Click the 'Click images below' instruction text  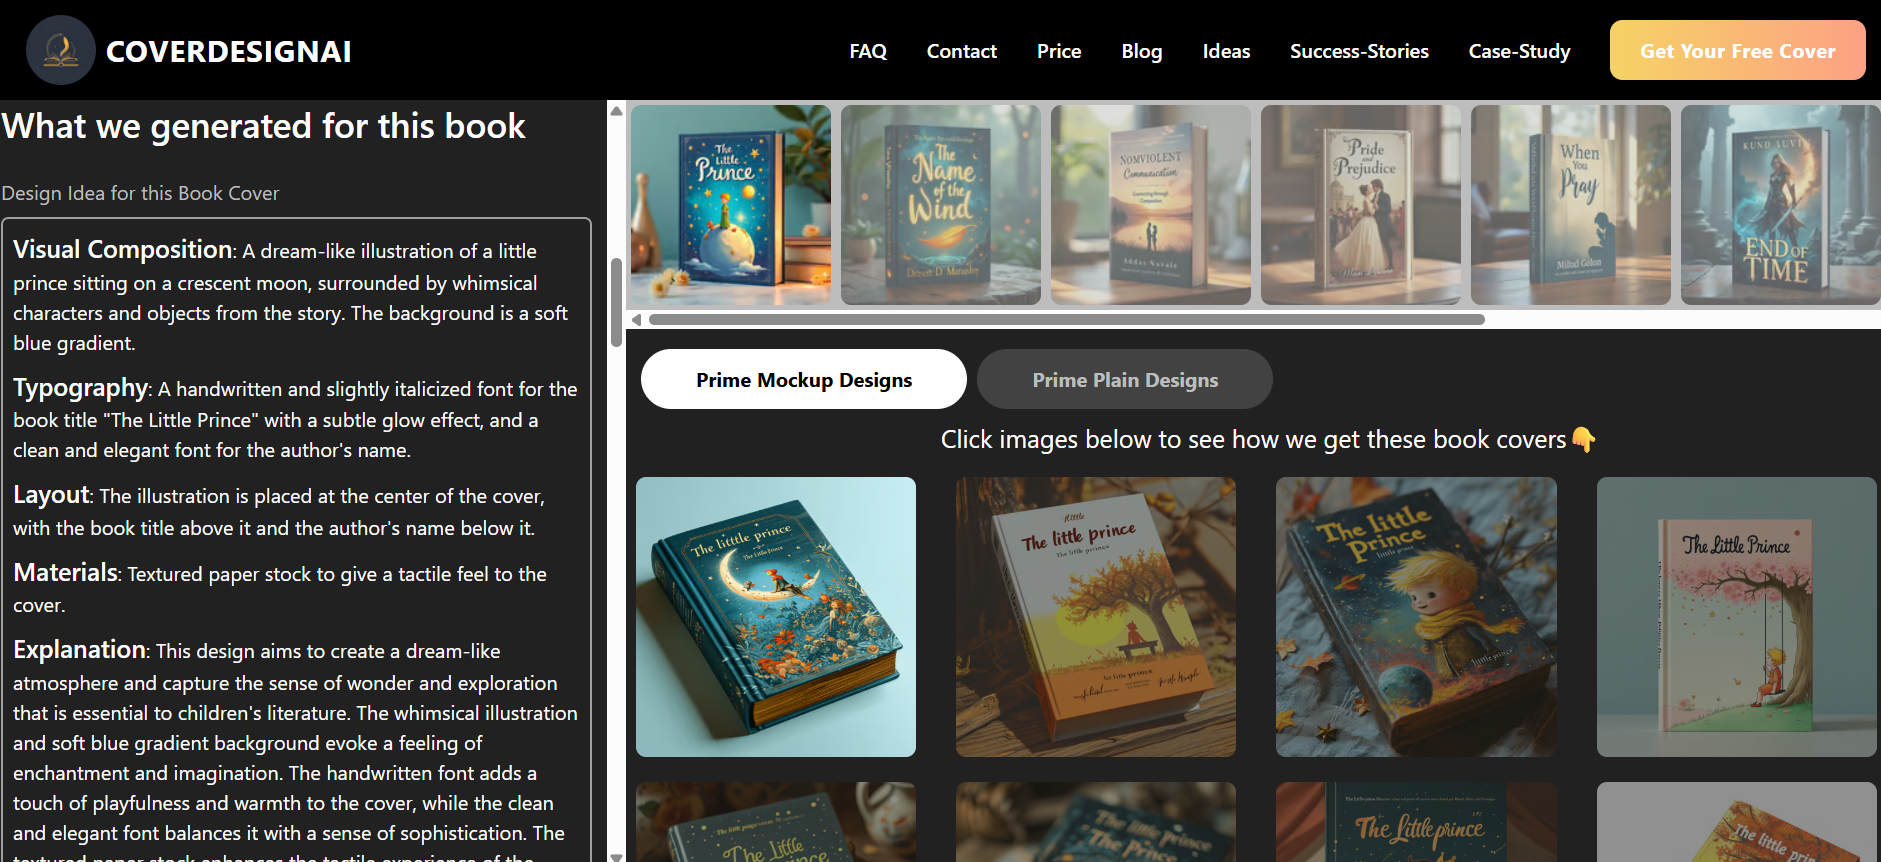[1253, 439]
